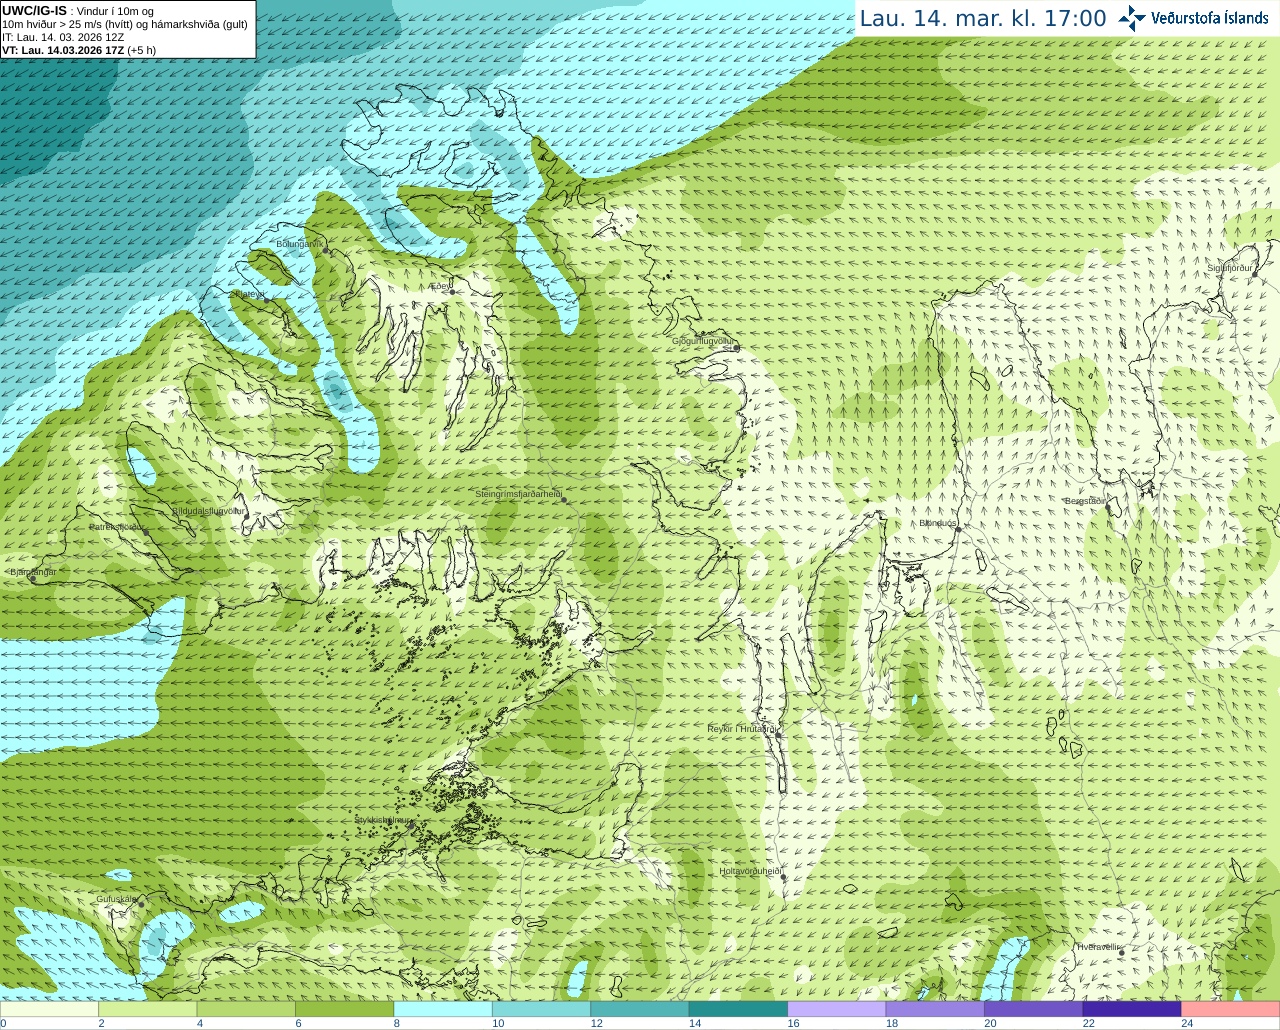This screenshot has width=1280, height=1030.
Task: Click the pink above-24 legend swatch
Action: point(1231,1009)
